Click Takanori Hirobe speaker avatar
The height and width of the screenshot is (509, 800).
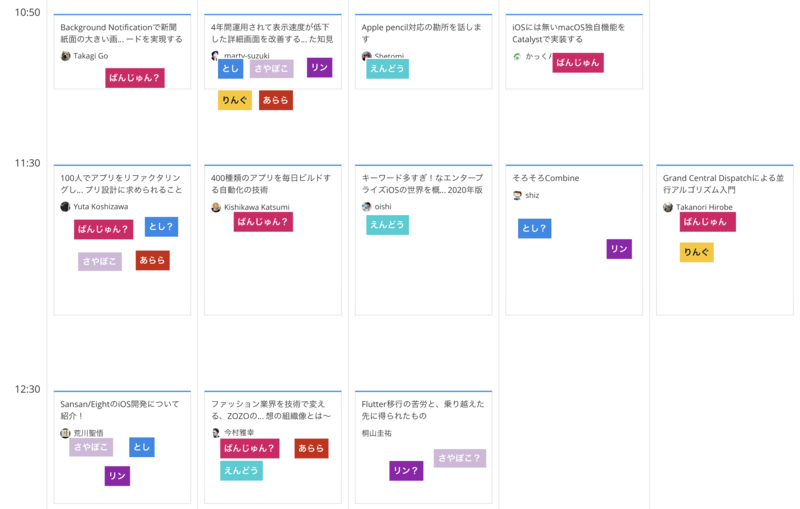(668, 207)
